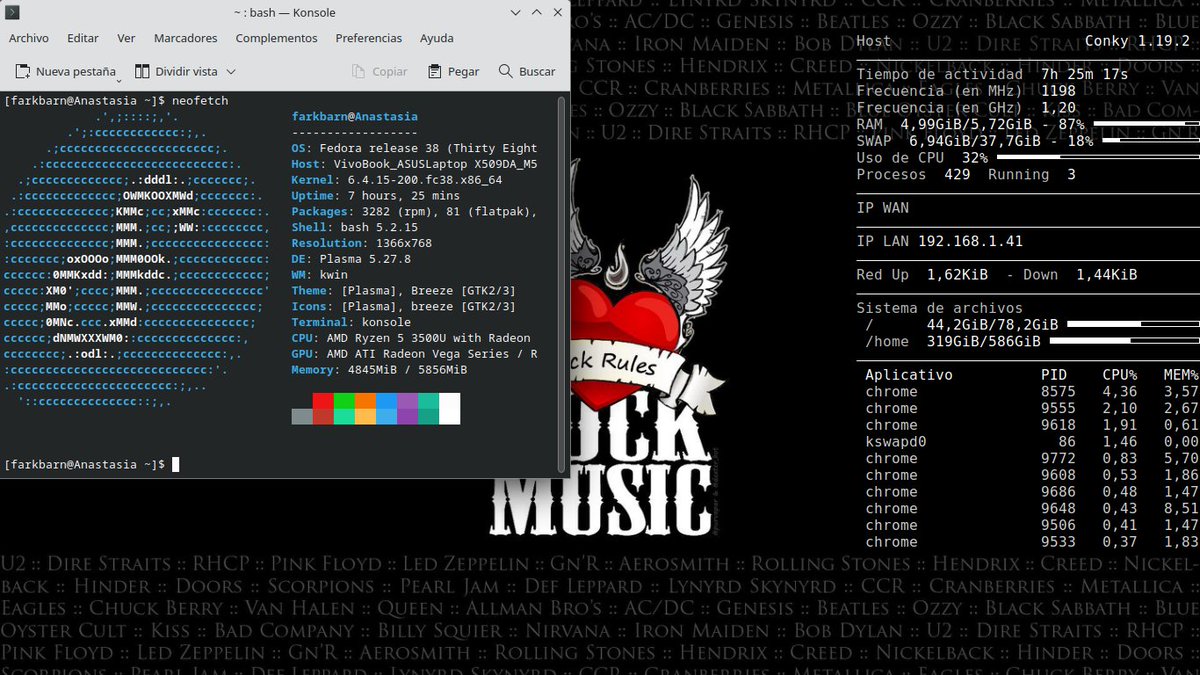
Task: Open the Ver menu
Action: coord(126,38)
